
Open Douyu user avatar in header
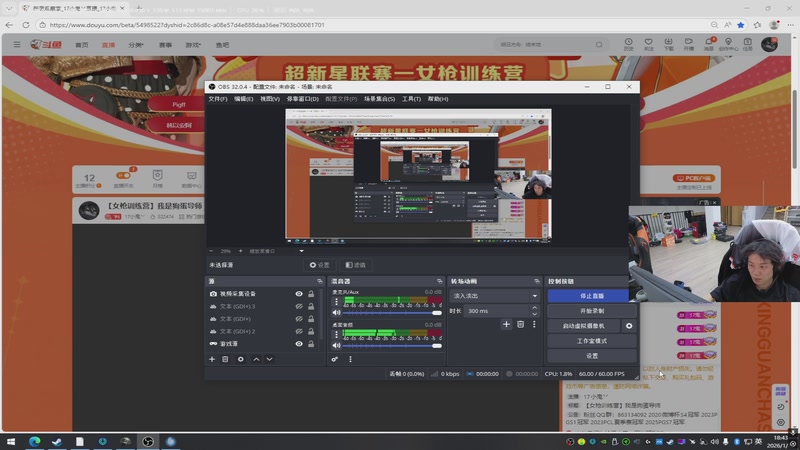pos(769,44)
